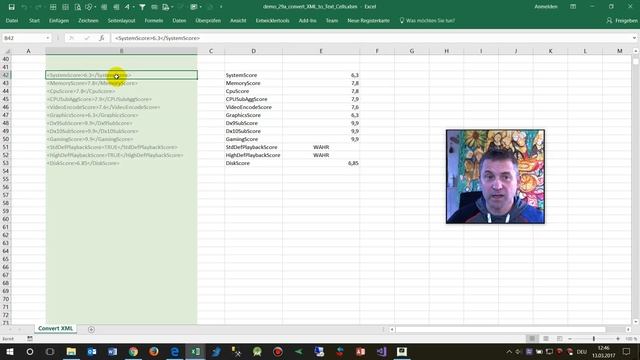The width and height of the screenshot is (640, 360).
Task: Switch to Page Break Preview in status bar
Action: [x=559, y=339]
